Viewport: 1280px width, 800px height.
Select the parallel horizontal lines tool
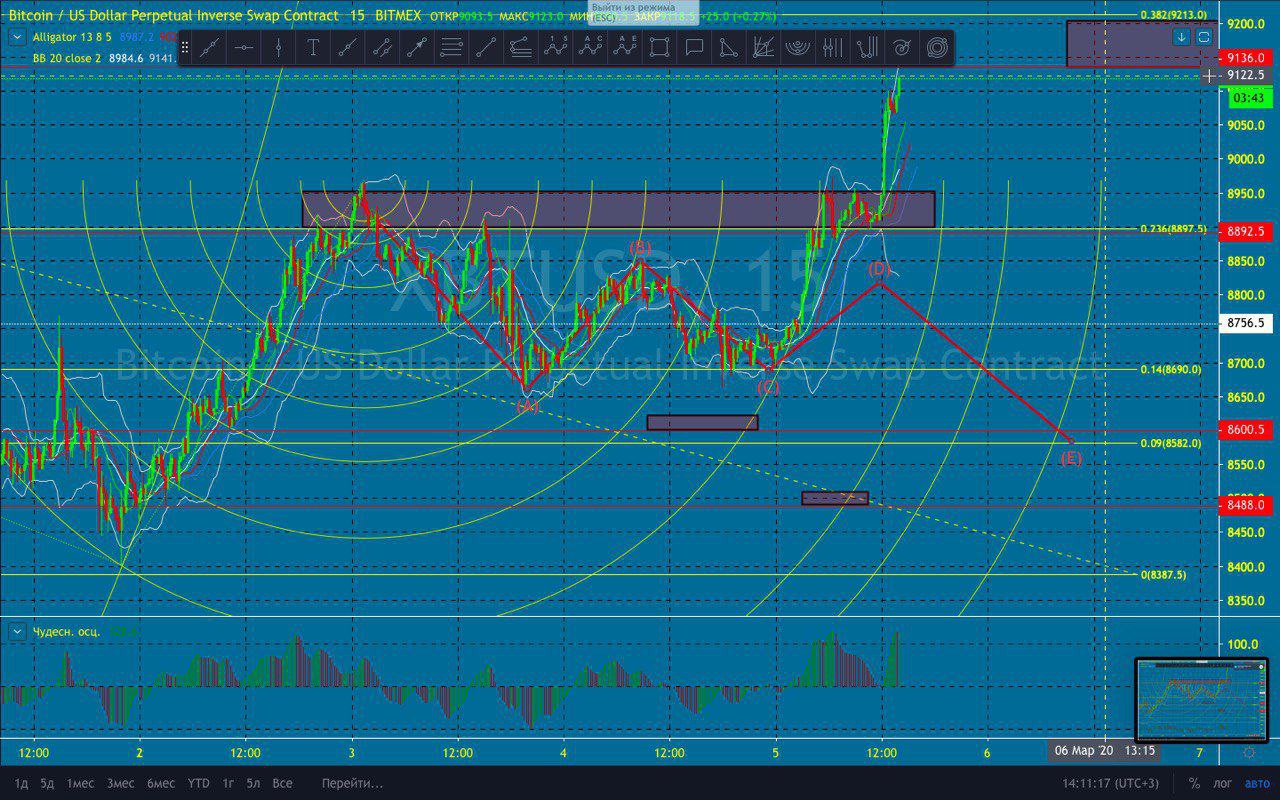tap(451, 47)
